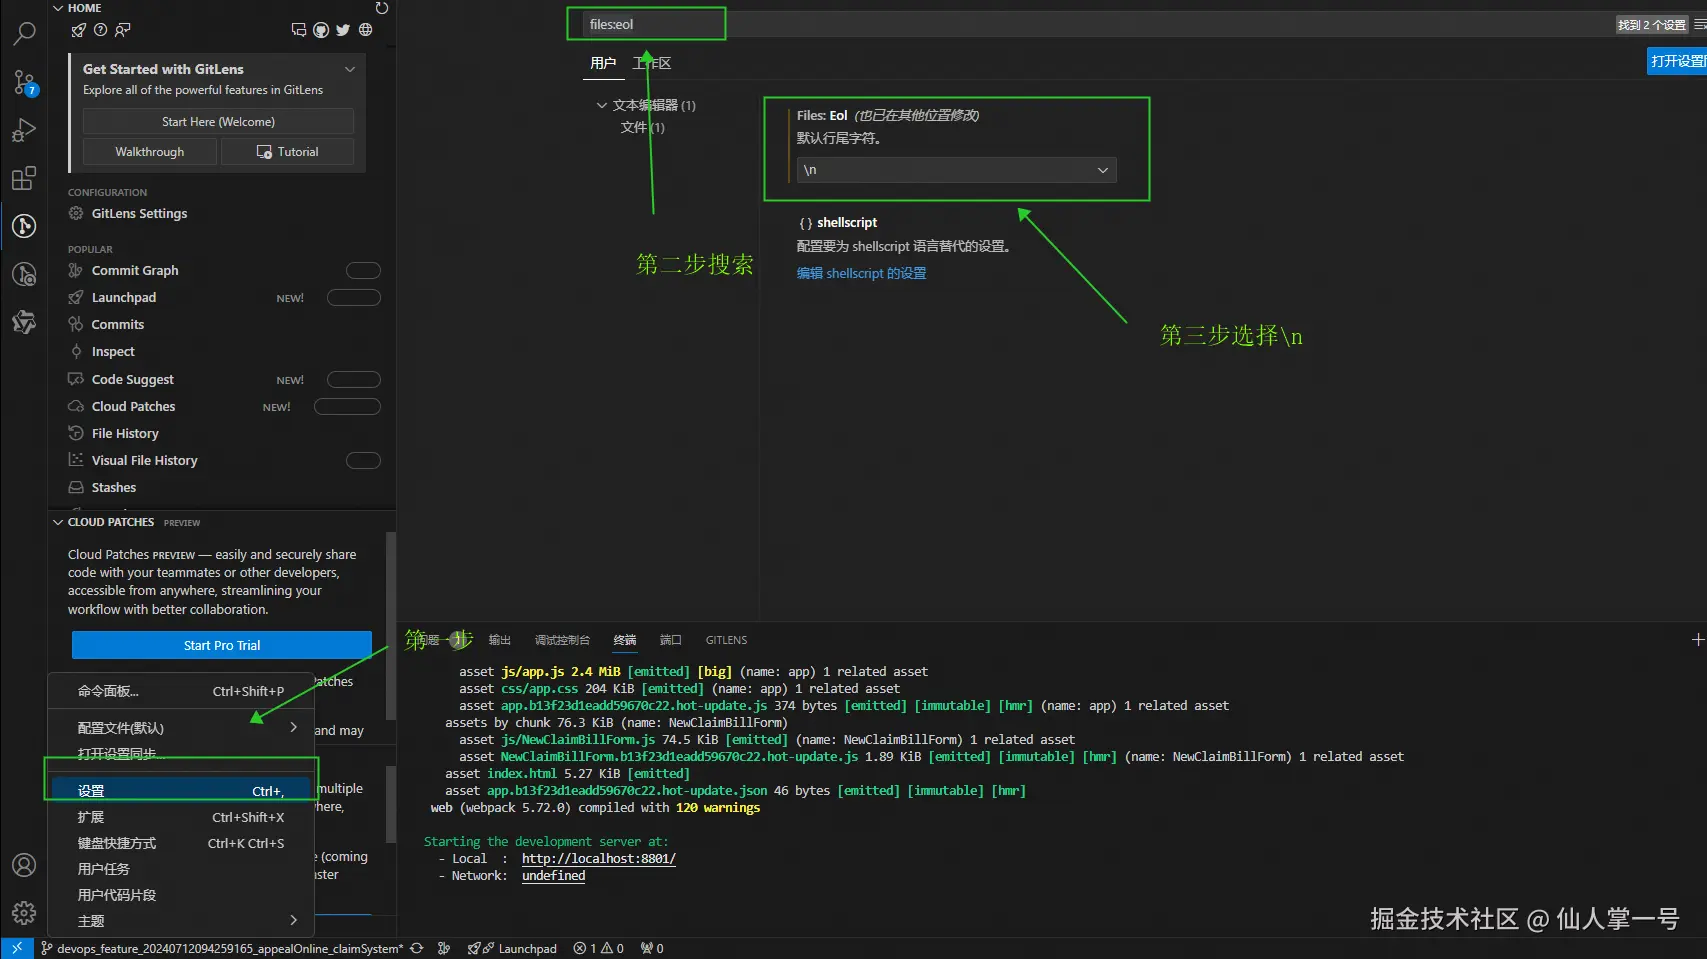Open the 调试控制台 panel tab

(562, 640)
